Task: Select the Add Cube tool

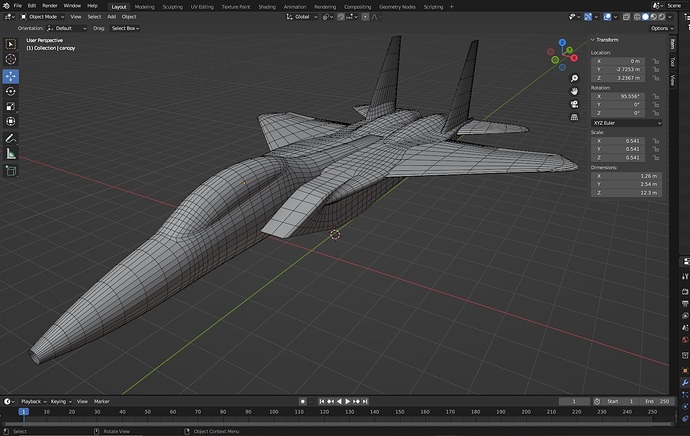Action: (x=11, y=171)
